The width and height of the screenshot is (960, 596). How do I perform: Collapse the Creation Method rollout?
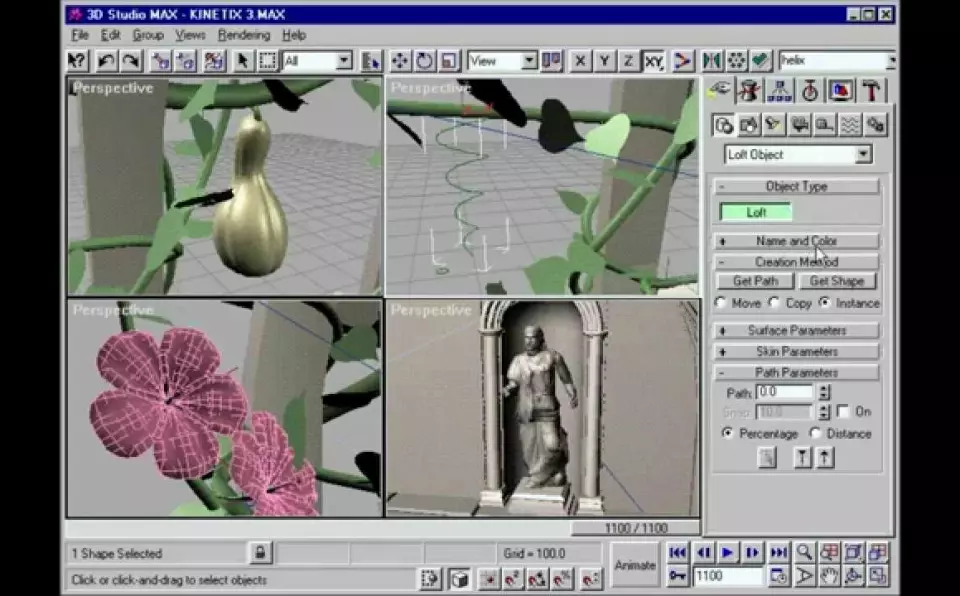tap(796, 262)
